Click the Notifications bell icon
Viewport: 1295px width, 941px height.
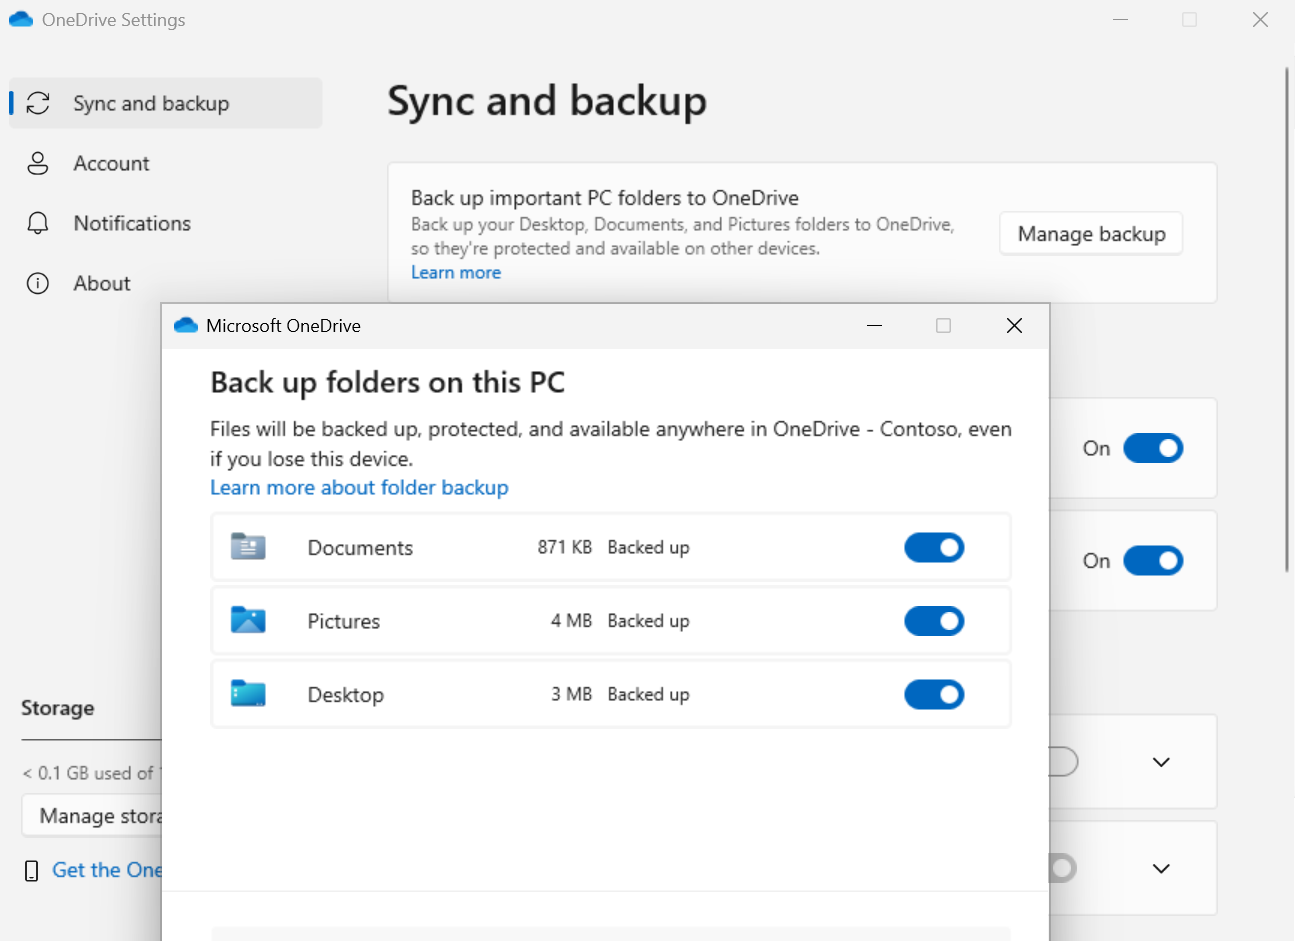coord(38,223)
